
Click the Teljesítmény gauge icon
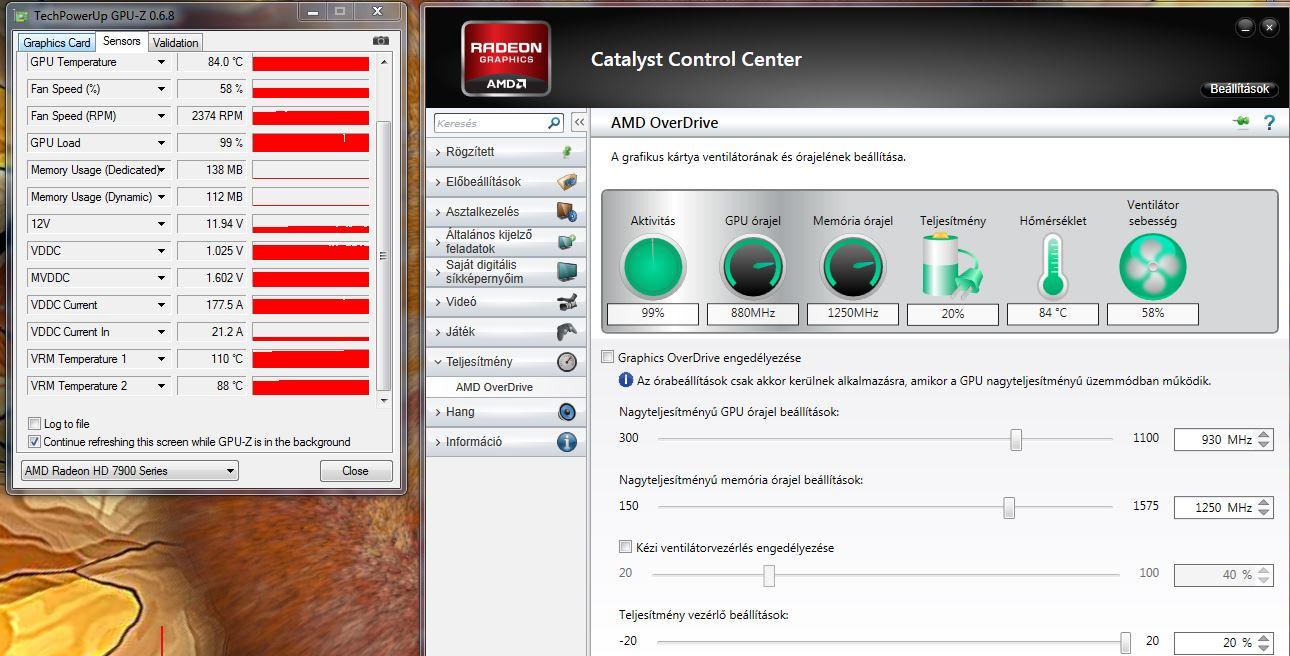pos(567,362)
